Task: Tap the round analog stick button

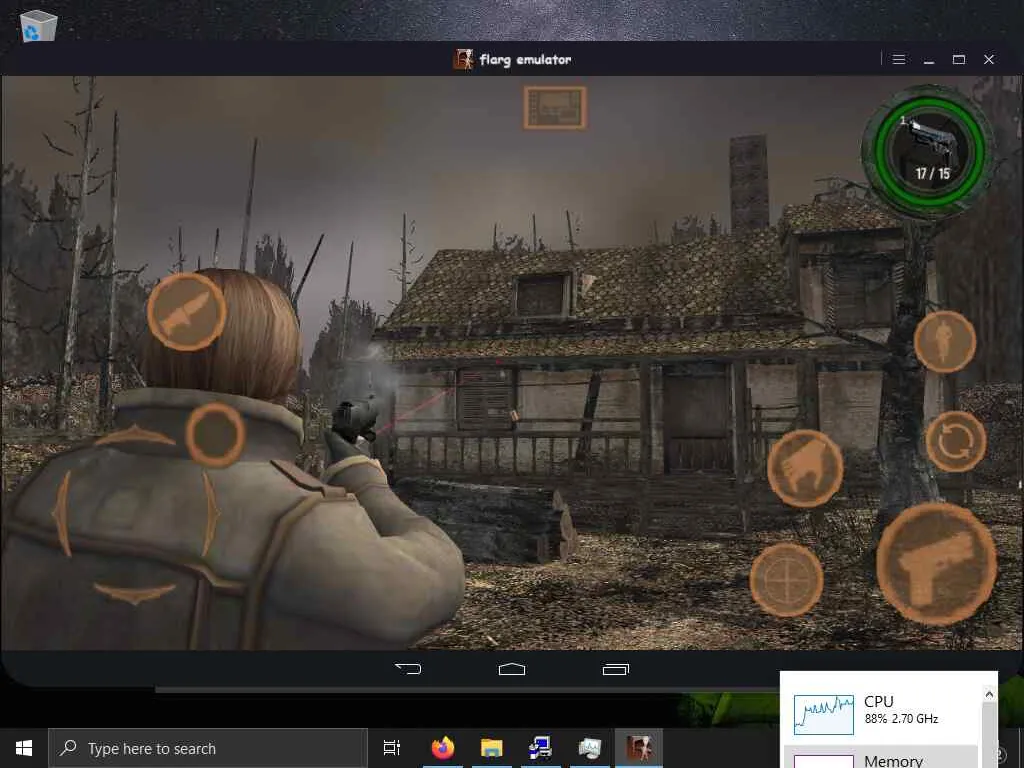Action: point(215,434)
